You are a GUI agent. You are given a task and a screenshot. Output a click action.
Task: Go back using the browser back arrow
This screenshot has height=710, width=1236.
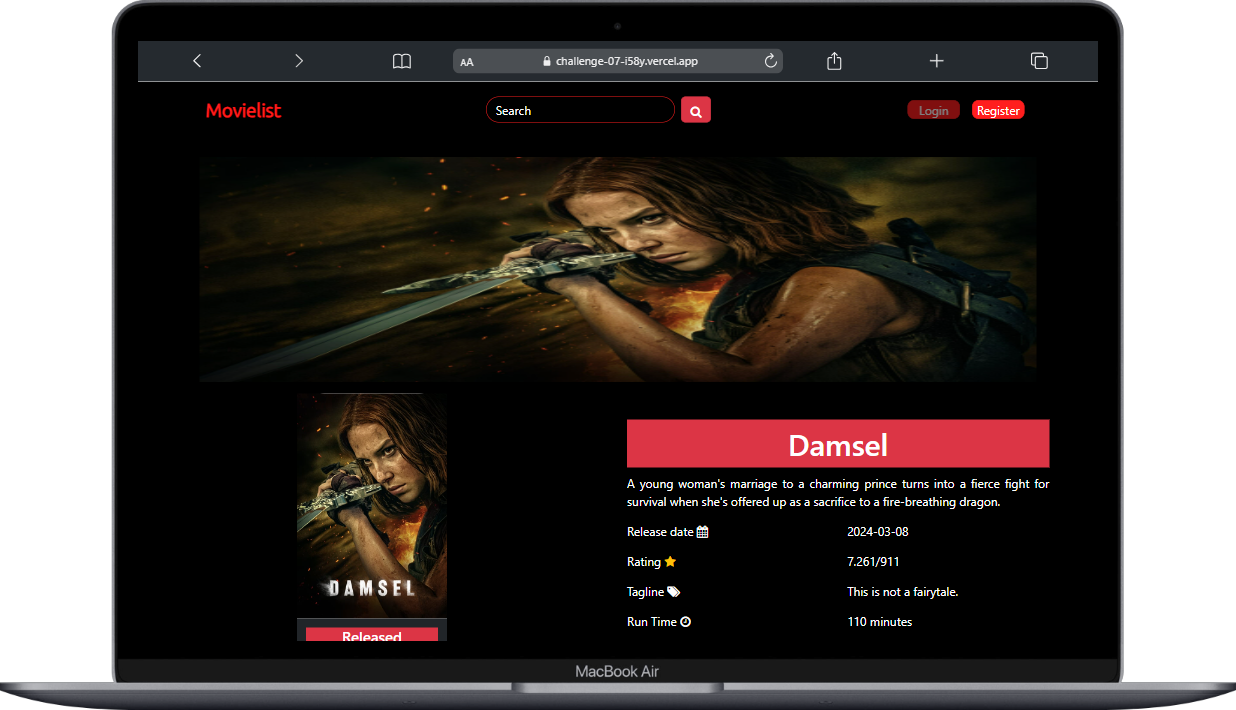pyautogui.click(x=197, y=61)
